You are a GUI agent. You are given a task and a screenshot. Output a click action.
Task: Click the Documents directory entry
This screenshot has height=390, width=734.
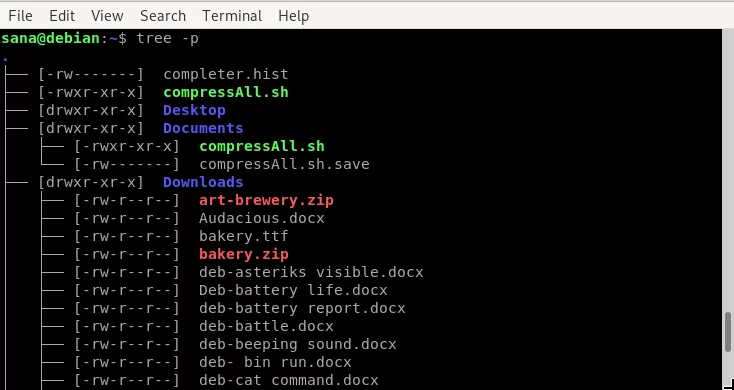pos(203,128)
